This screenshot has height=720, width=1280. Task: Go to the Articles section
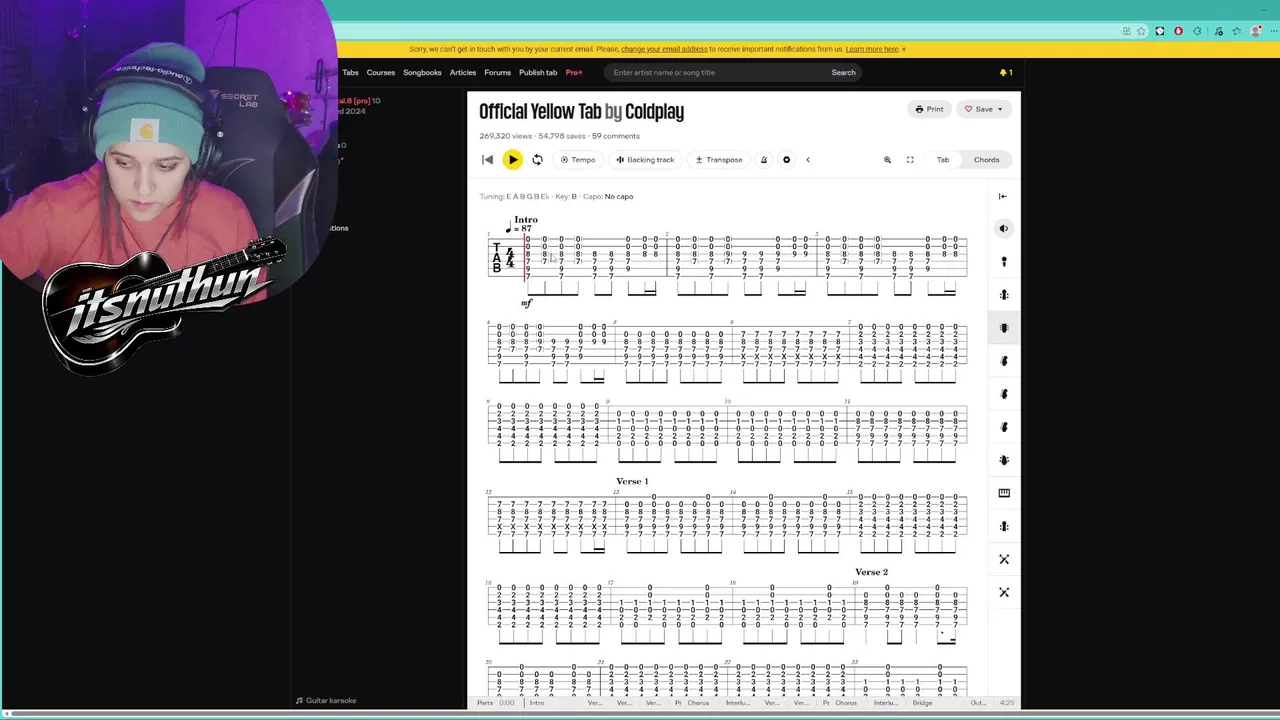click(463, 72)
